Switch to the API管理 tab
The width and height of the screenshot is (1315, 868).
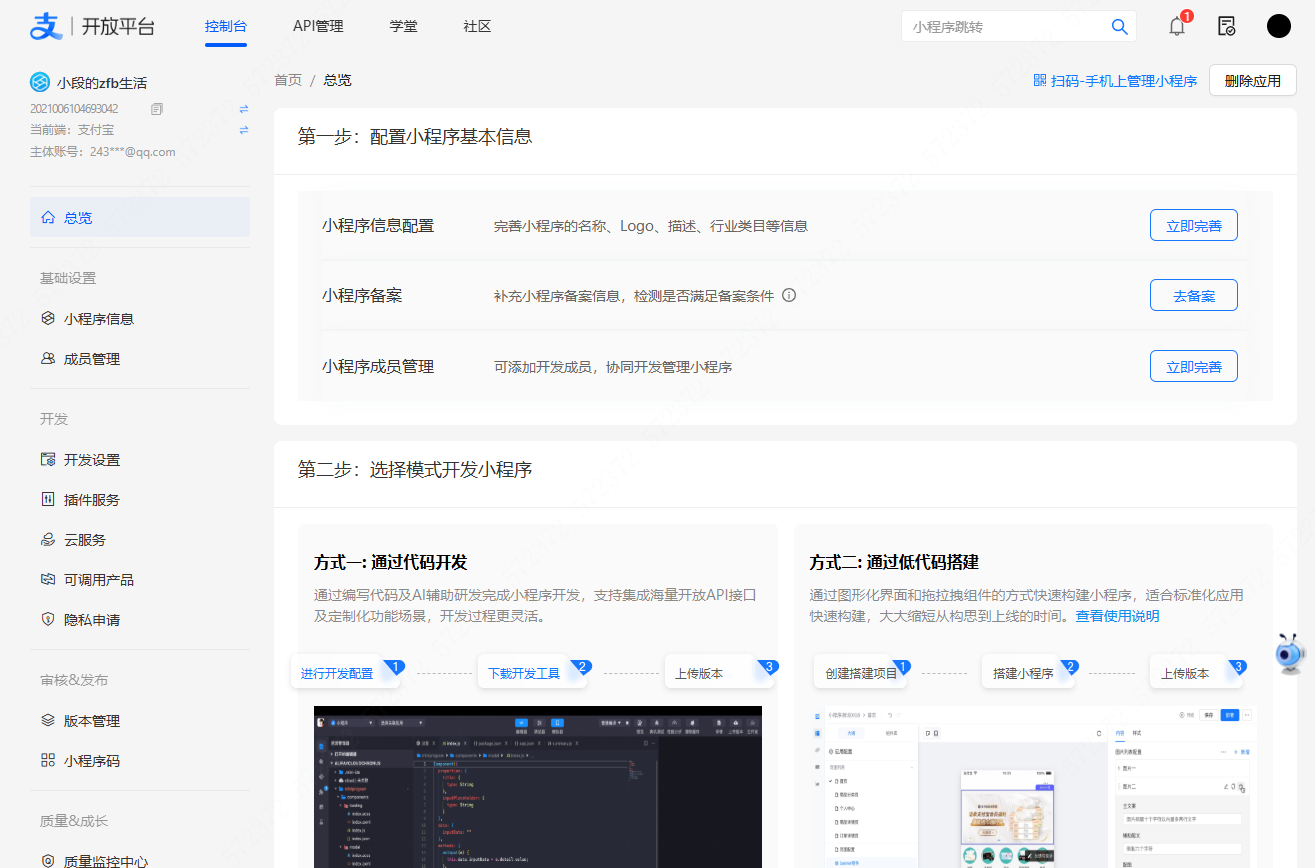(x=318, y=27)
